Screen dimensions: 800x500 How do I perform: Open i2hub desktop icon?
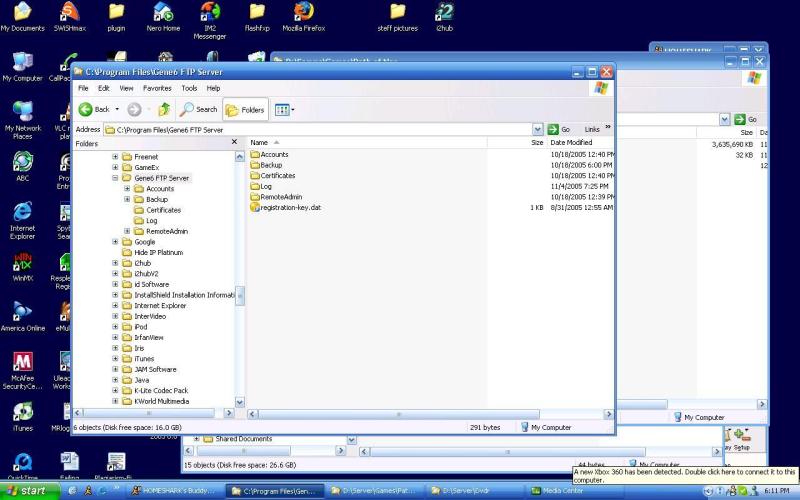tap(444, 16)
